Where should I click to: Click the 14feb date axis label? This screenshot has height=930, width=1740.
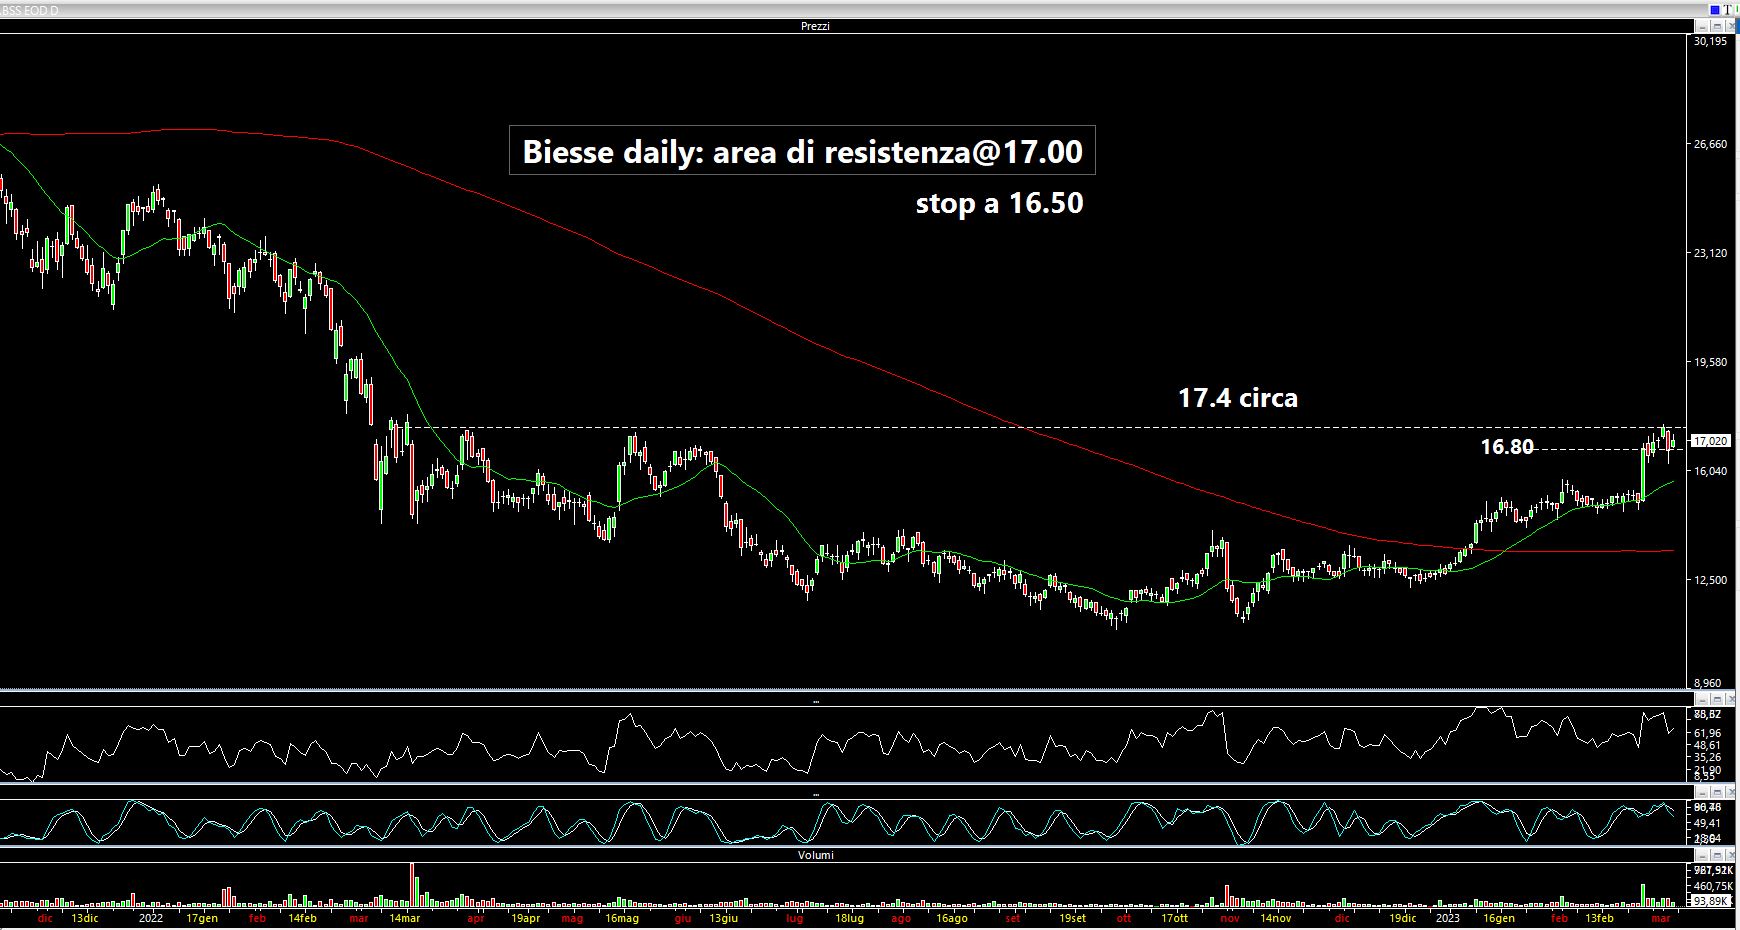click(x=302, y=918)
